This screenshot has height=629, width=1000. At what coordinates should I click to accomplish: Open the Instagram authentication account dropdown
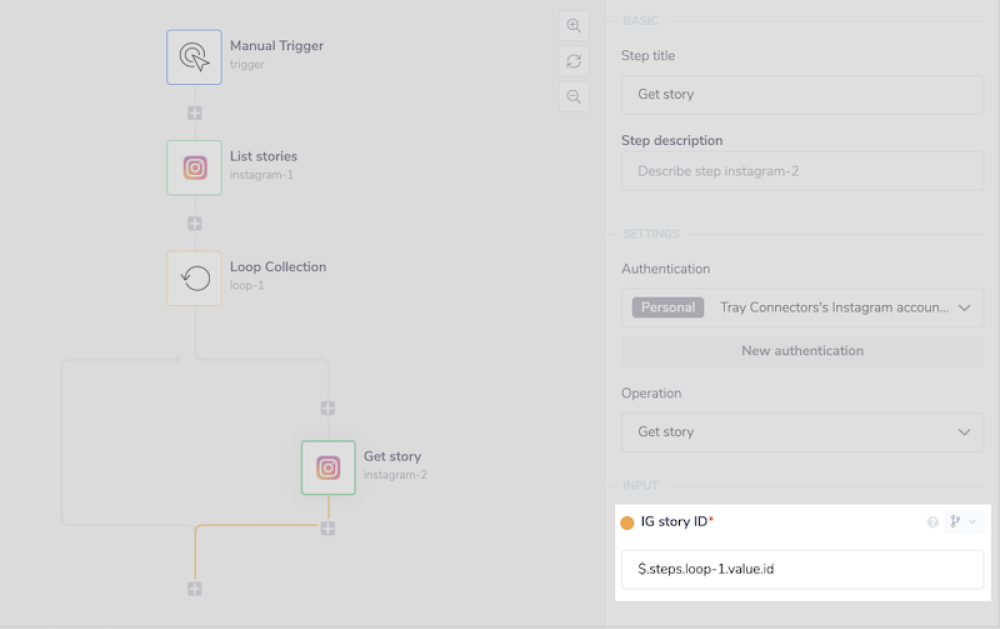point(802,308)
